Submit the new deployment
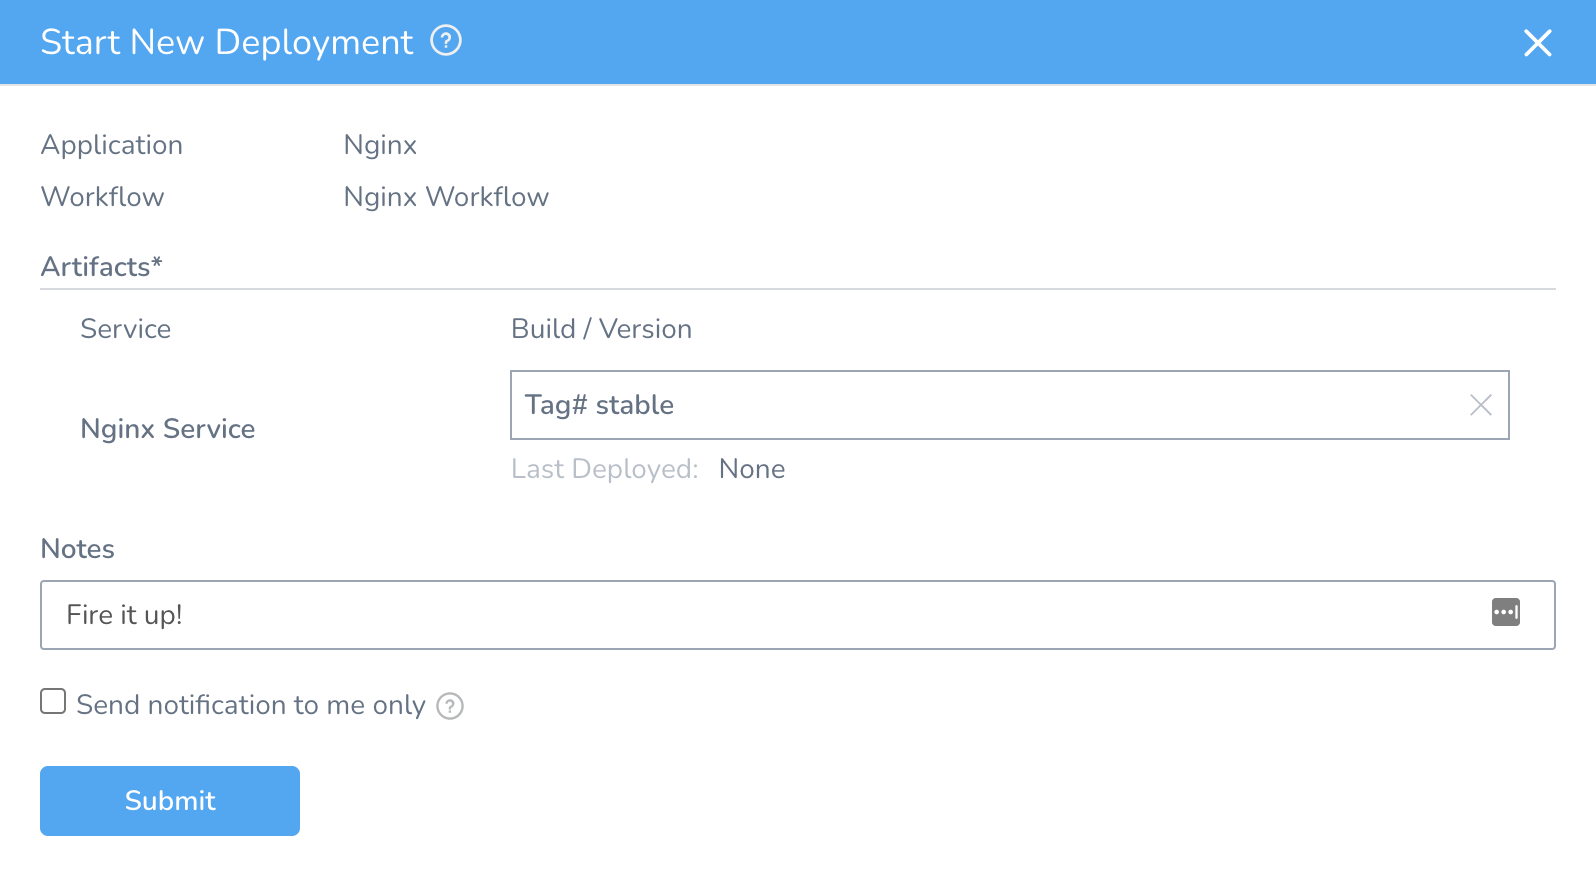1596x876 pixels. pyautogui.click(x=169, y=800)
